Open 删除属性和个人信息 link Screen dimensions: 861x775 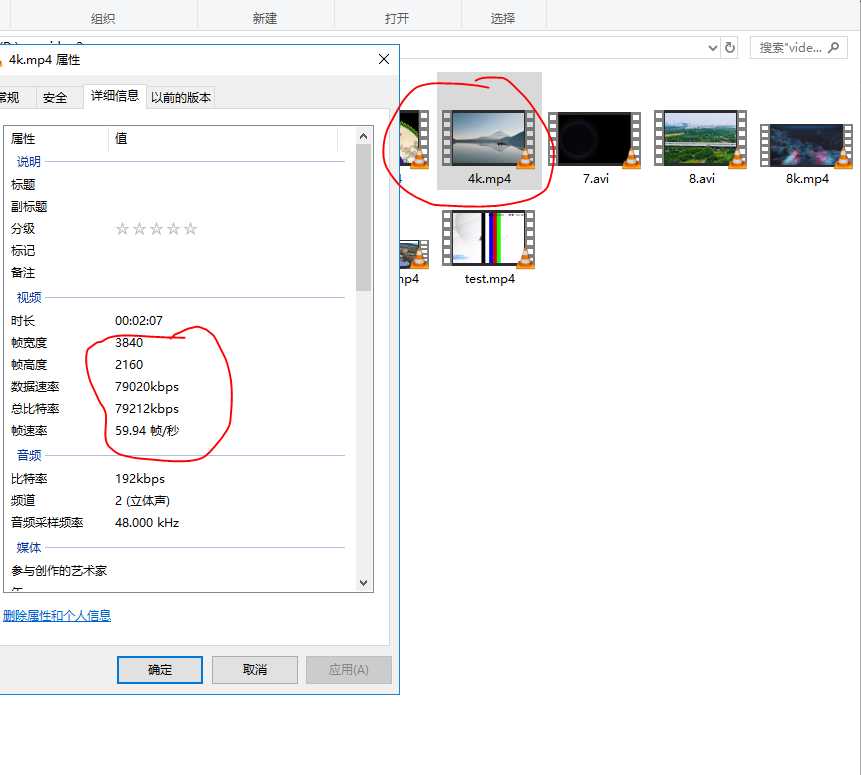[x=57, y=616]
